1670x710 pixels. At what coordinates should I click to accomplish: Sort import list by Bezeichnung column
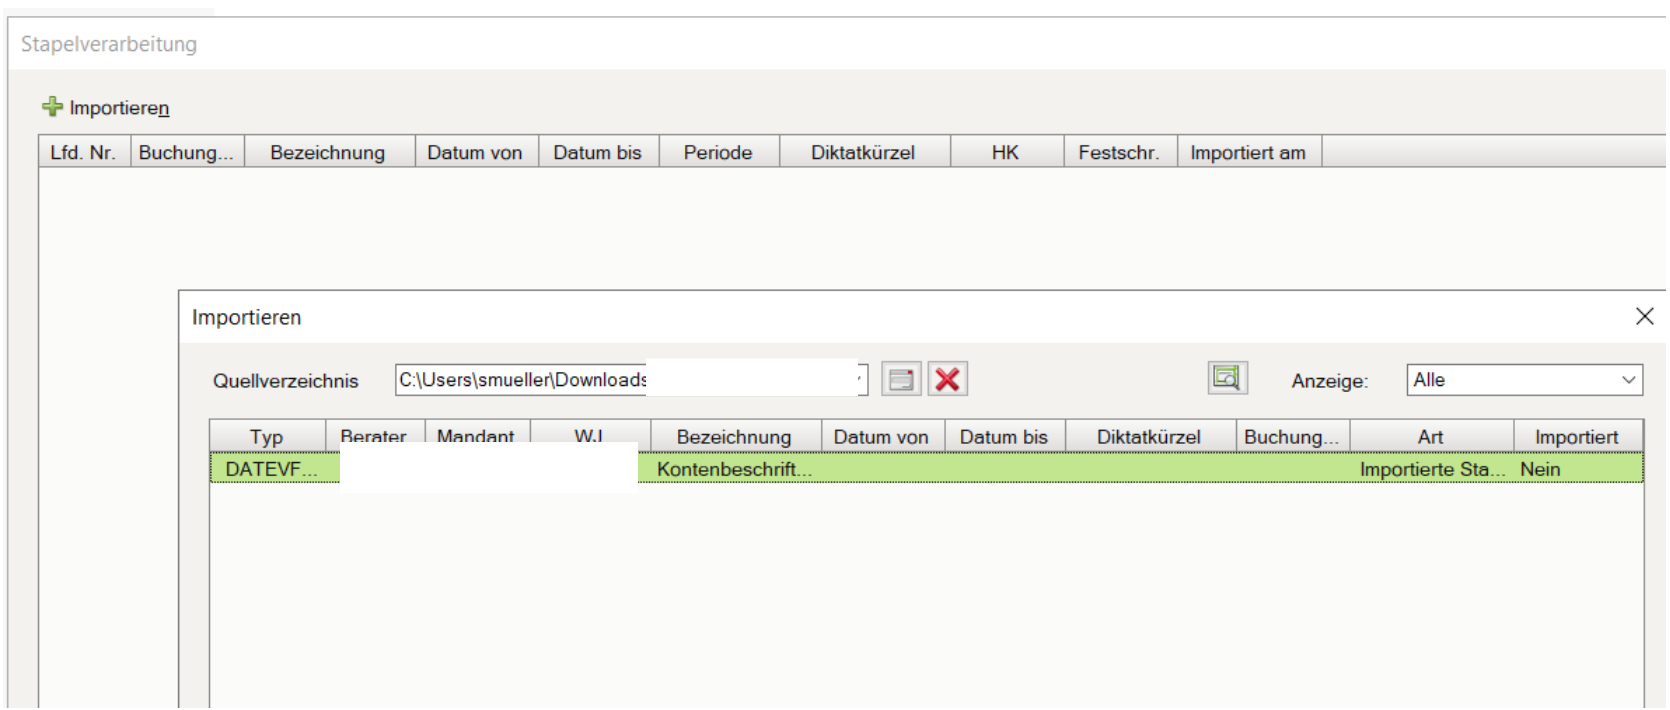click(x=734, y=437)
